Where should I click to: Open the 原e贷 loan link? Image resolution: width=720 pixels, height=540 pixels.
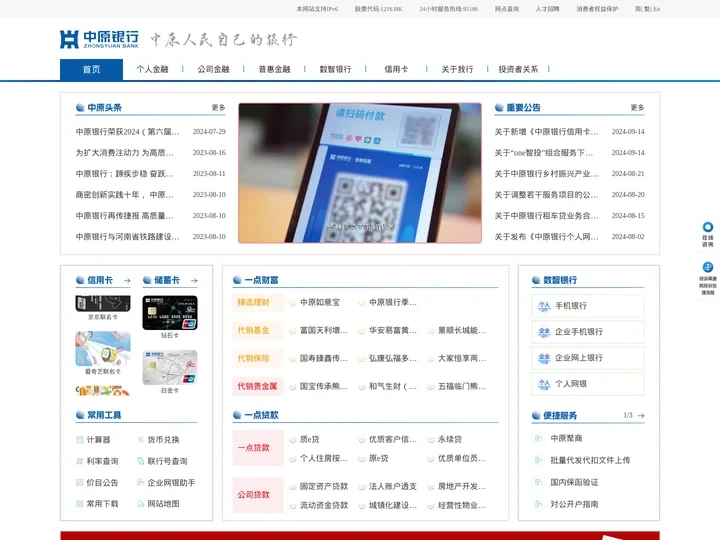(379, 458)
